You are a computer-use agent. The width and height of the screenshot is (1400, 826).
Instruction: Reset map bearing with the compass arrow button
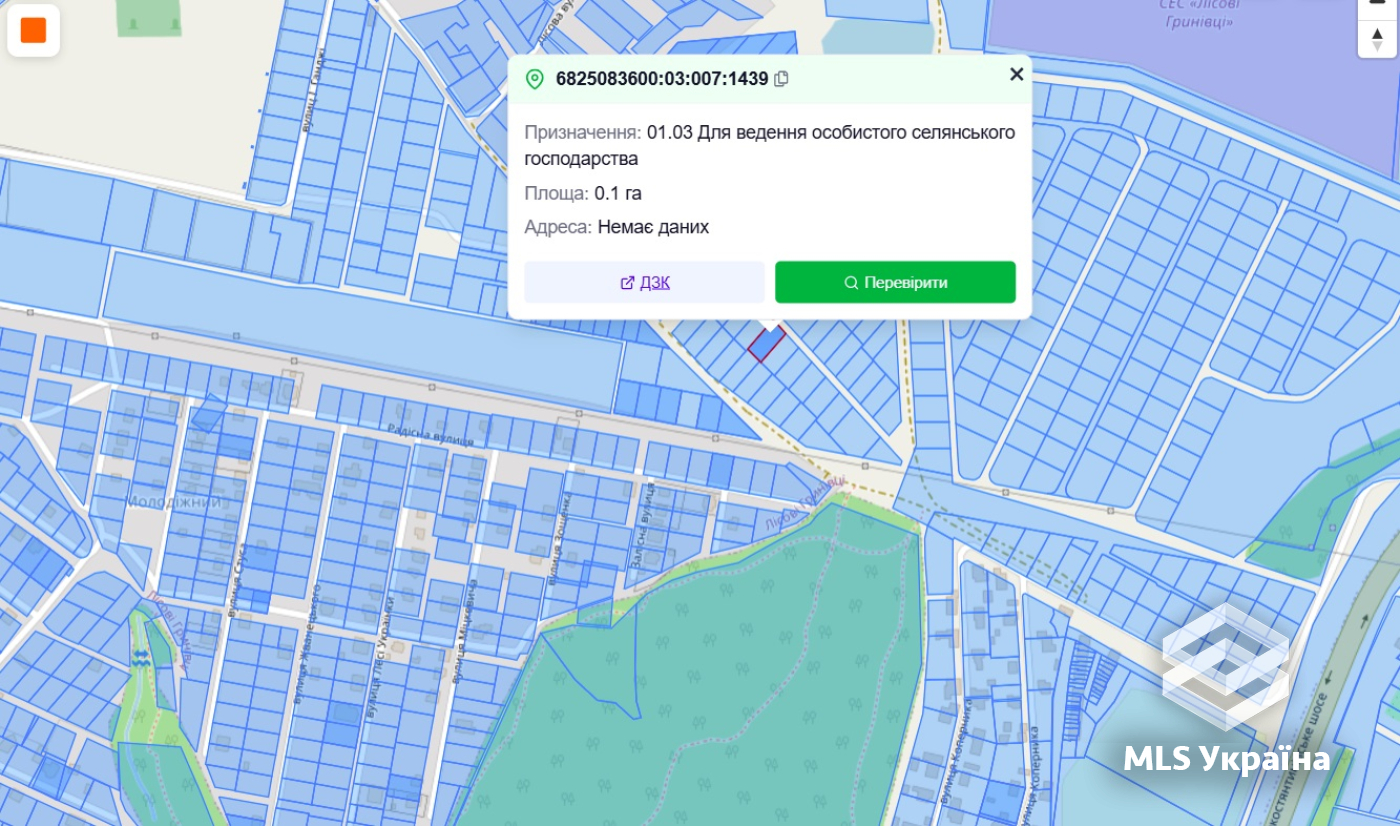point(1377,39)
